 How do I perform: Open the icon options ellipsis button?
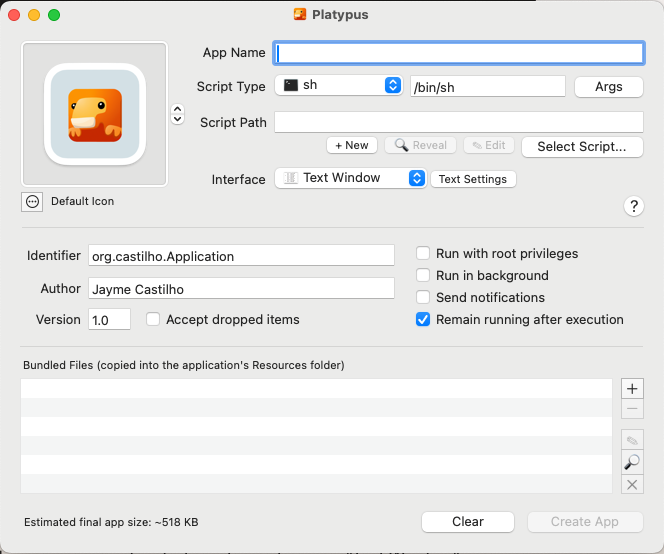point(32,201)
